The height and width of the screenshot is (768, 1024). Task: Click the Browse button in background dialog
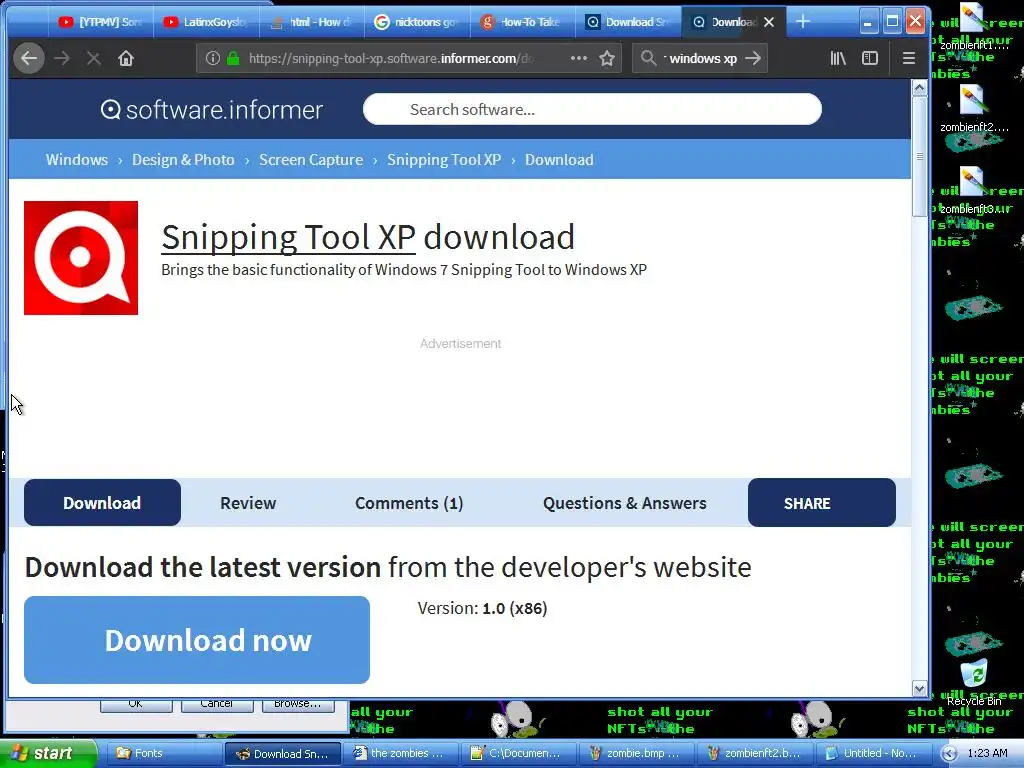[298, 704]
